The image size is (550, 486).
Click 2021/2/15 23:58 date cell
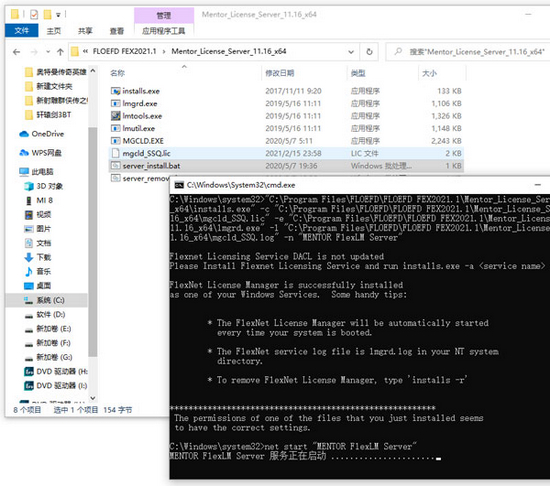point(293,153)
